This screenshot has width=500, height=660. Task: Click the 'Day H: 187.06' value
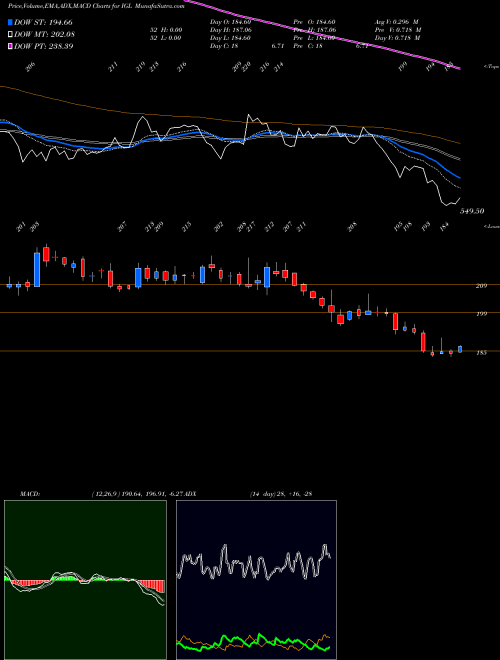click(x=230, y=30)
